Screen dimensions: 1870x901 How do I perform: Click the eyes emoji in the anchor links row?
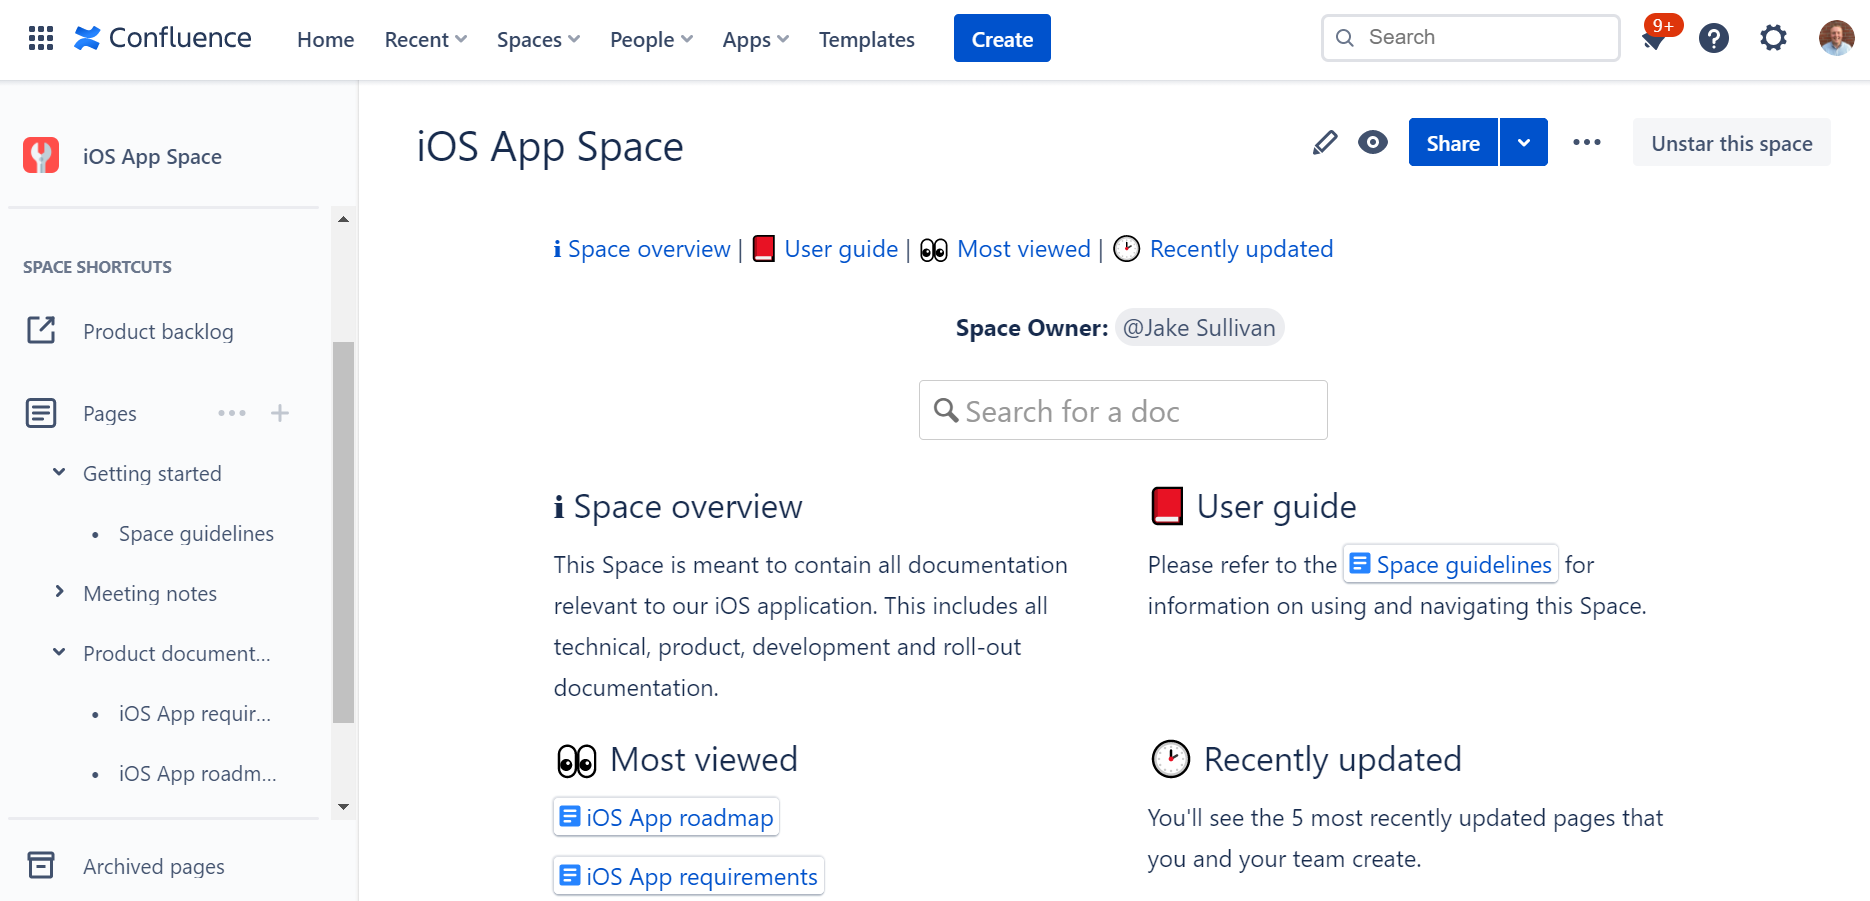[x=934, y=249]
